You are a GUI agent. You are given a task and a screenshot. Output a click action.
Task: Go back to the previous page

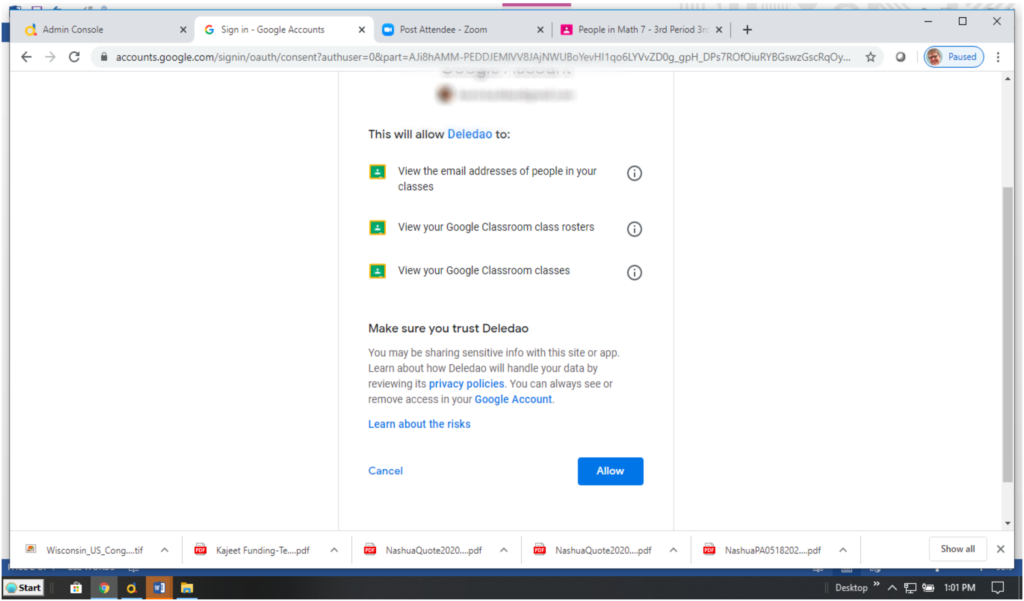(x=26, y=57)
